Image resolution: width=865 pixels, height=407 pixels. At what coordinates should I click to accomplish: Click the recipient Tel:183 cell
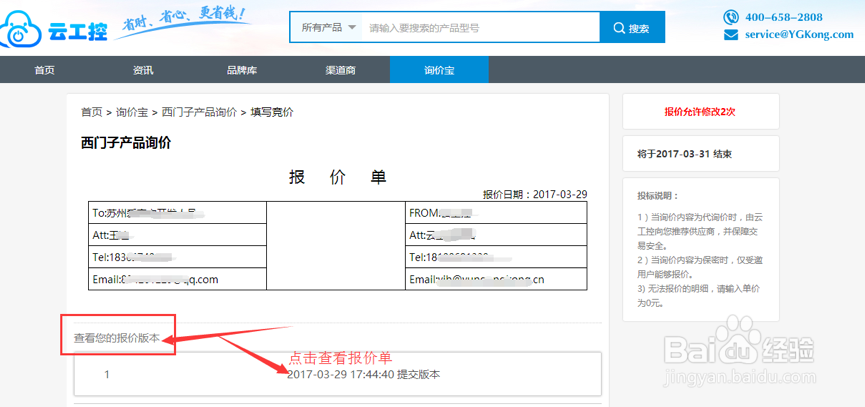pos(177,257)
